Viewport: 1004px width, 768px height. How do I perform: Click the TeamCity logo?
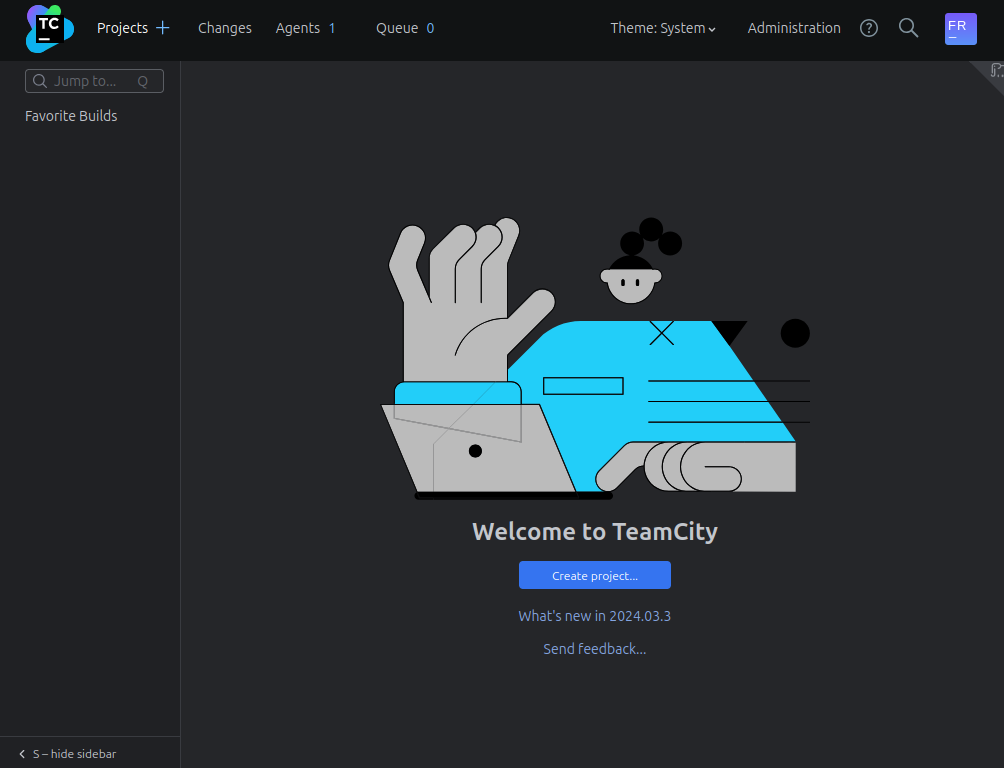point(49,29)
